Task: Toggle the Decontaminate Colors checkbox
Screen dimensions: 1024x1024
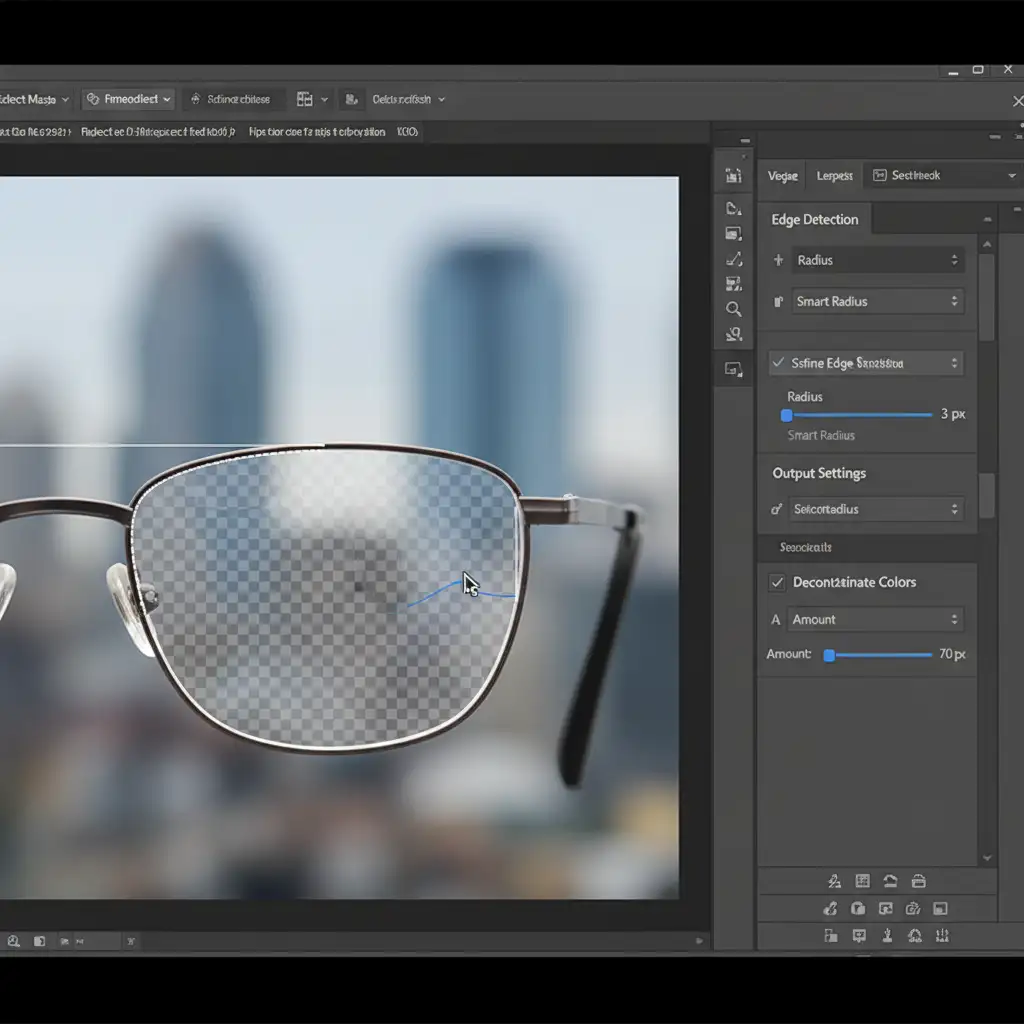Action: [776, 582]
